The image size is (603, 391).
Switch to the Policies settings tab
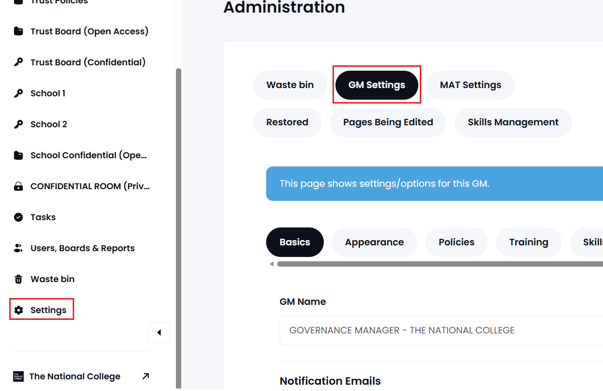[456, 242]
